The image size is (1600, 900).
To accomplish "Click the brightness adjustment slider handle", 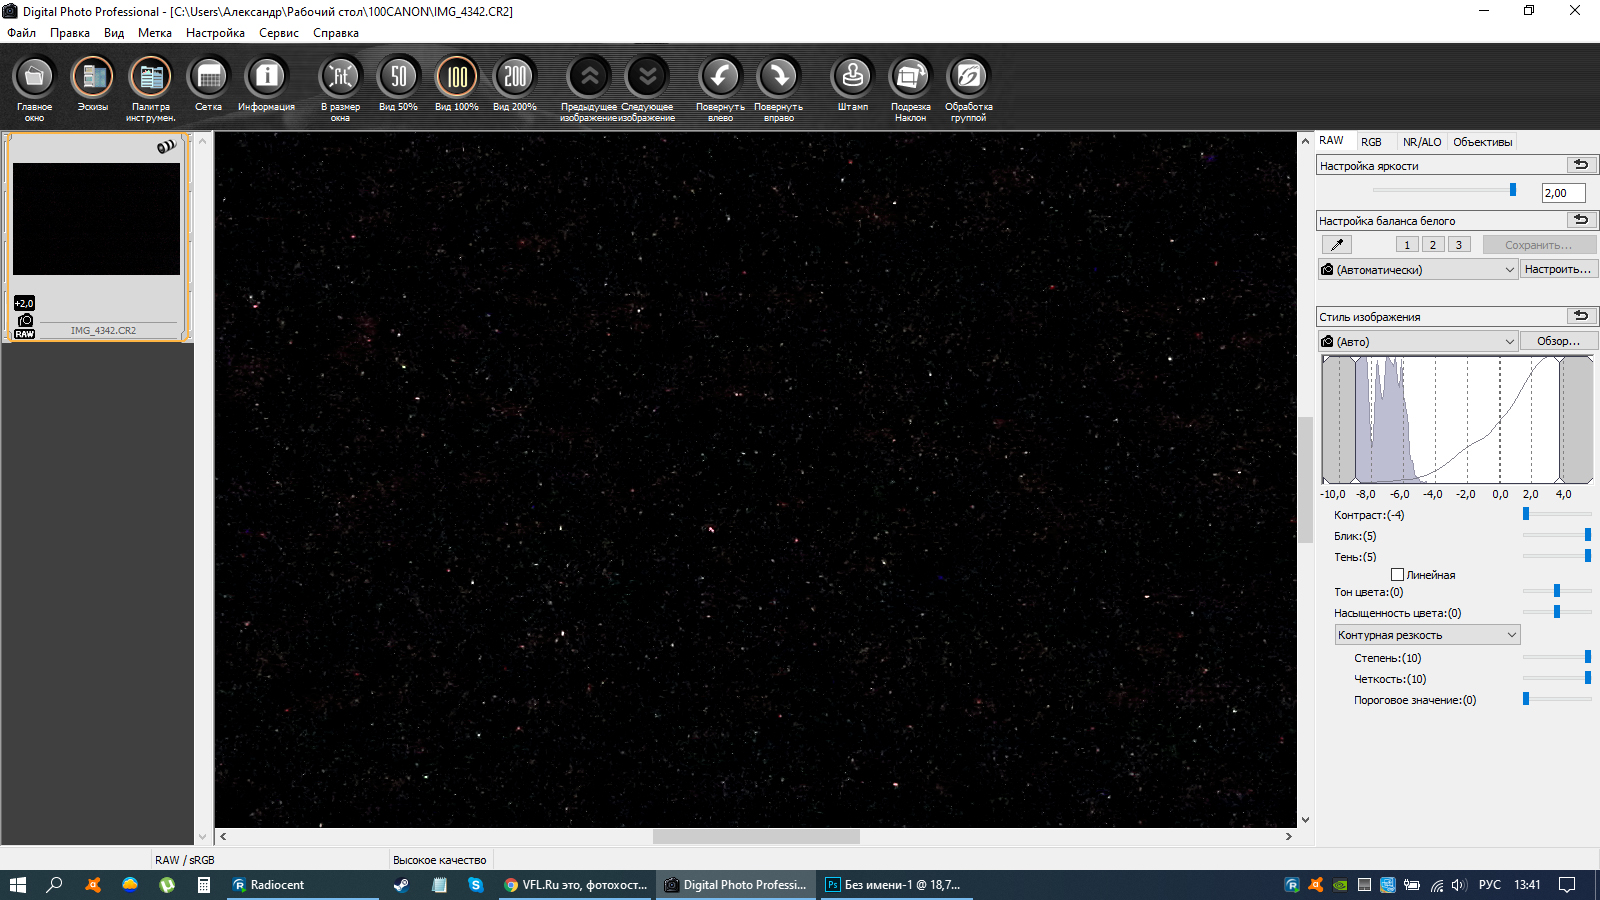I will (1513, 190).
